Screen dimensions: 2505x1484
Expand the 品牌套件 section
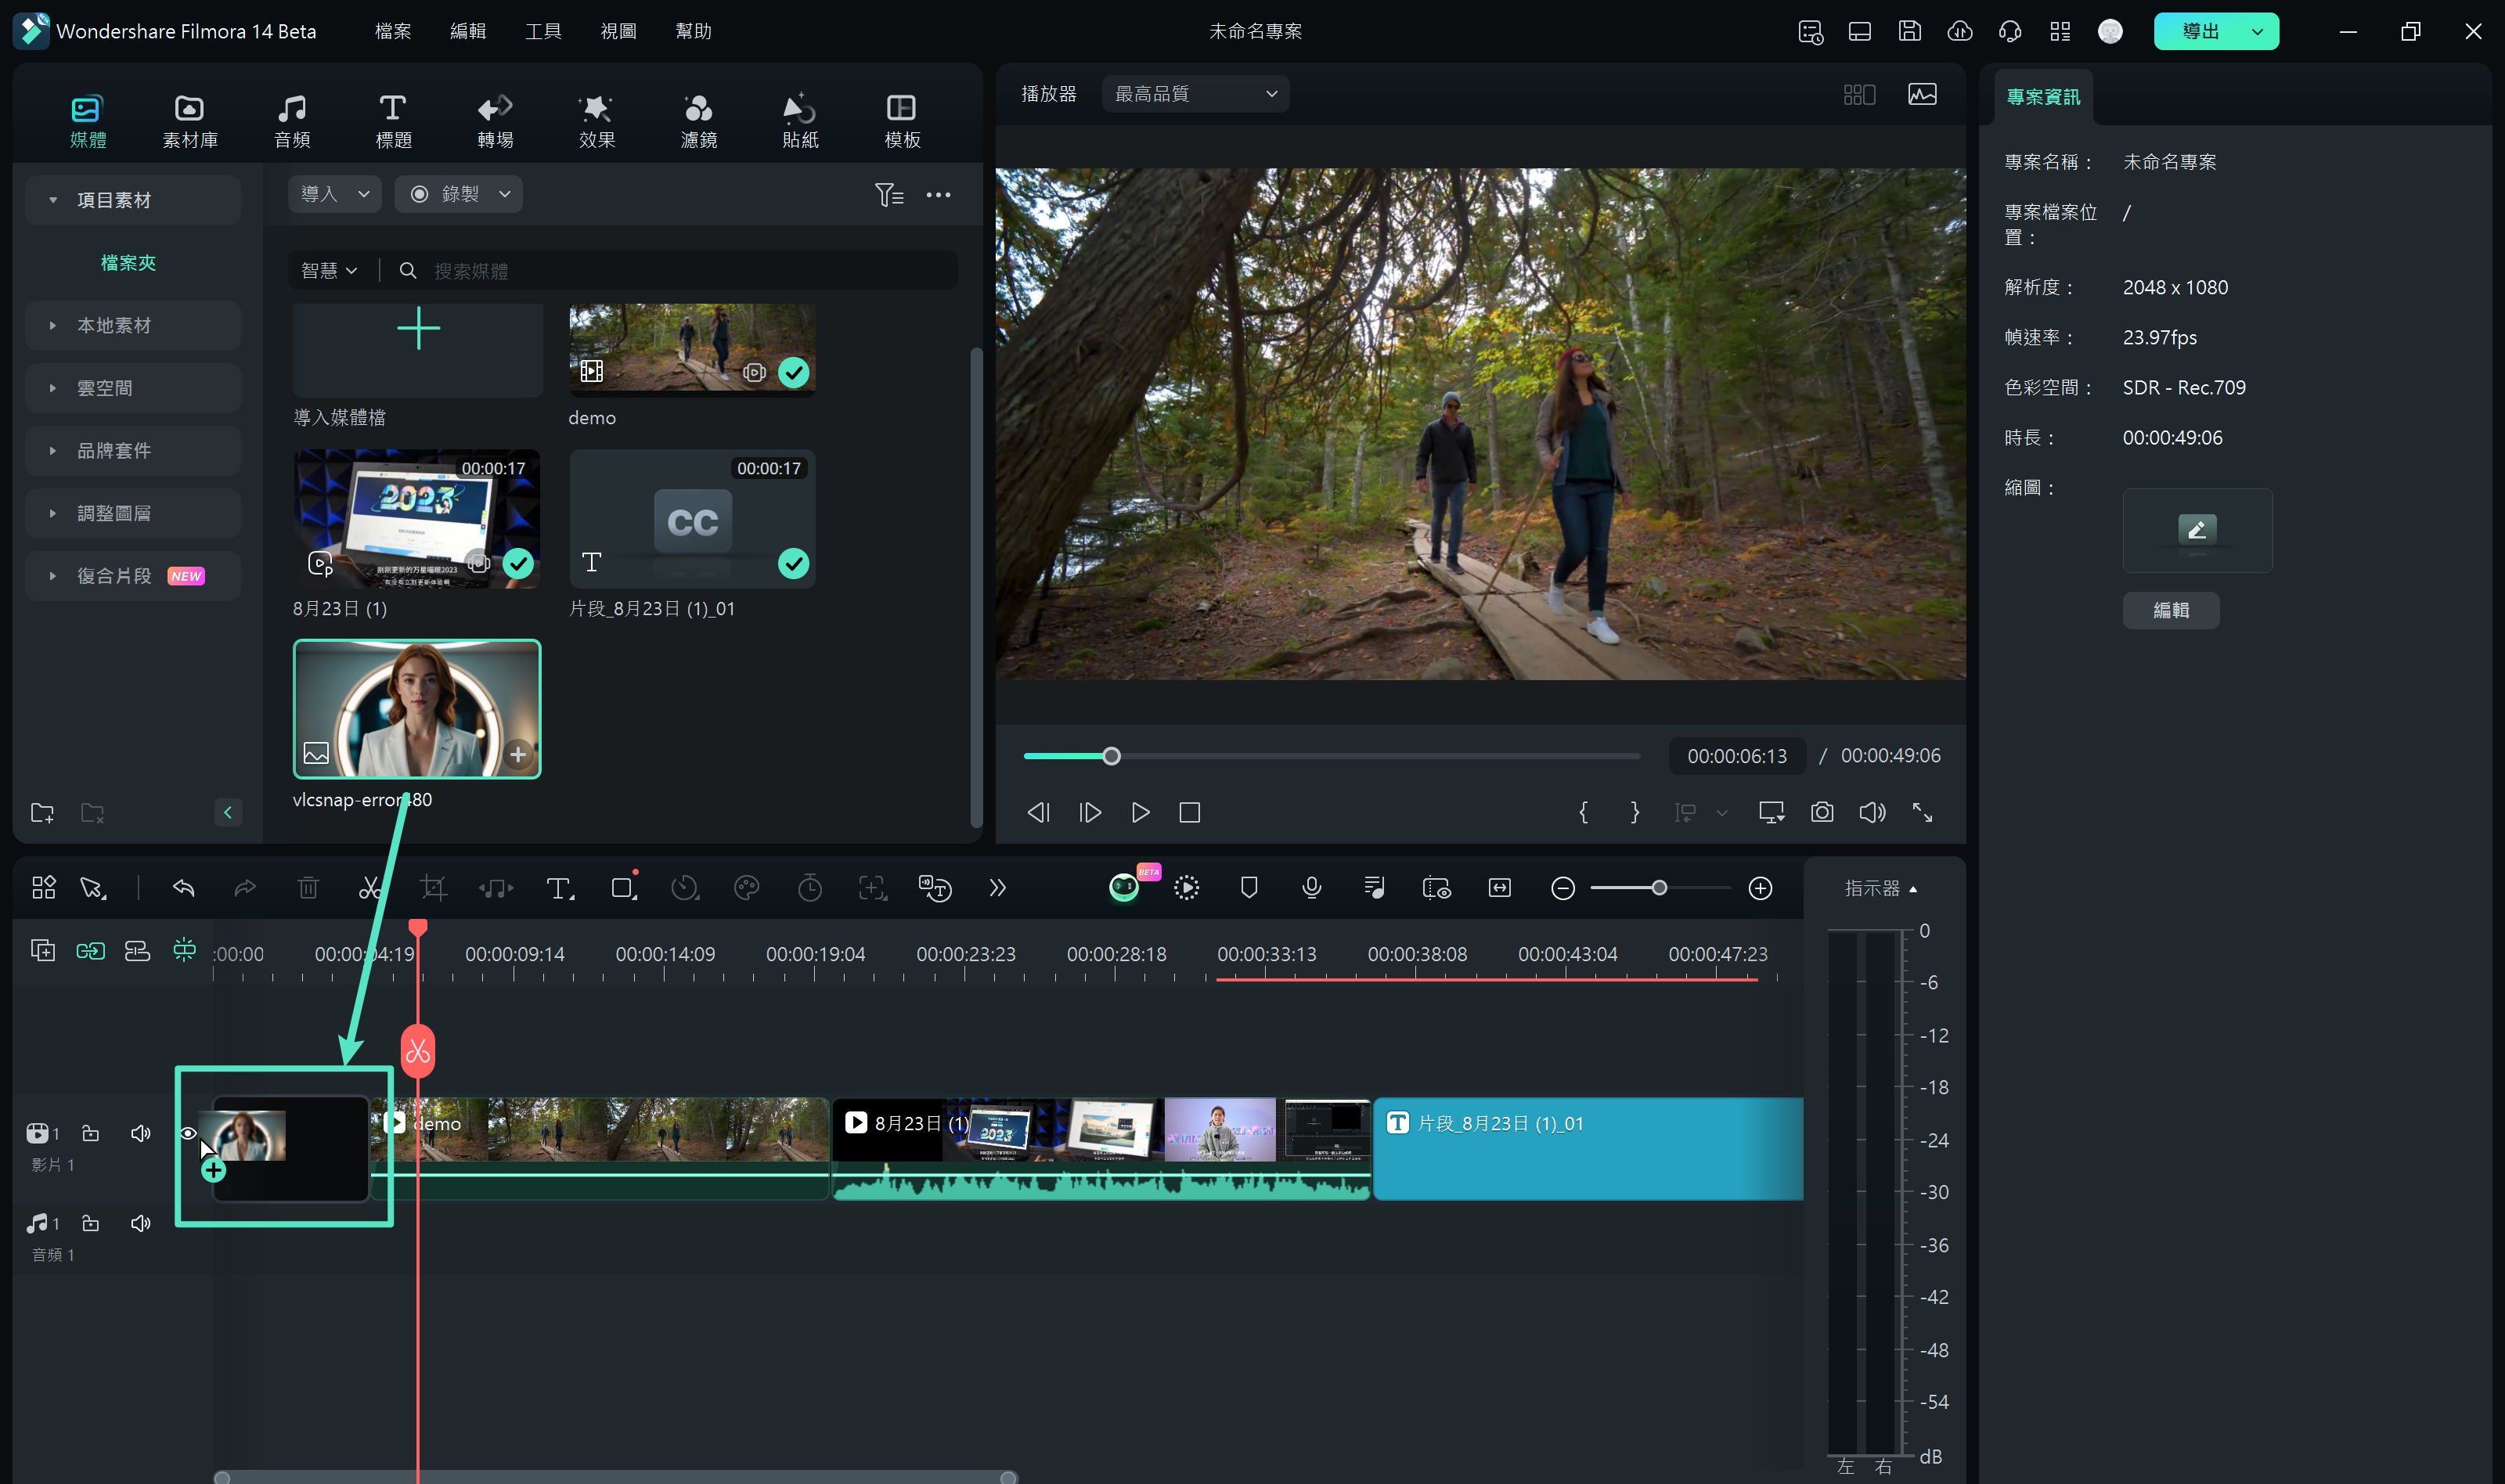(x=53, y=450)
